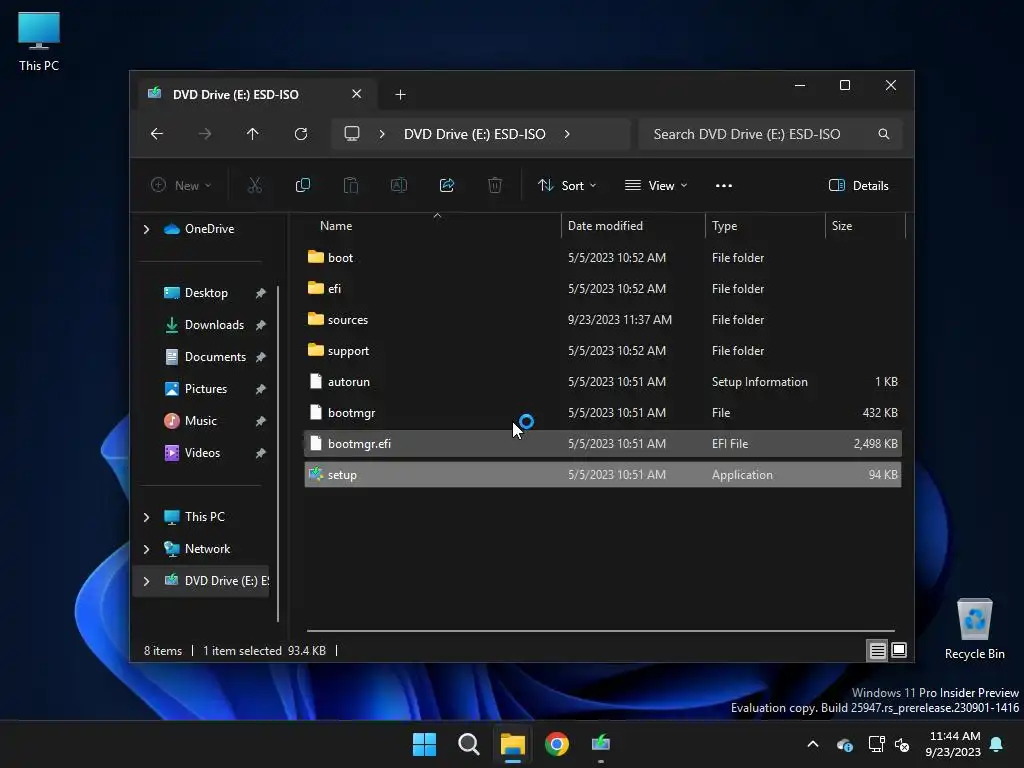Open the Start menu
Viewport: 1024px width, 768px height.
424,744
